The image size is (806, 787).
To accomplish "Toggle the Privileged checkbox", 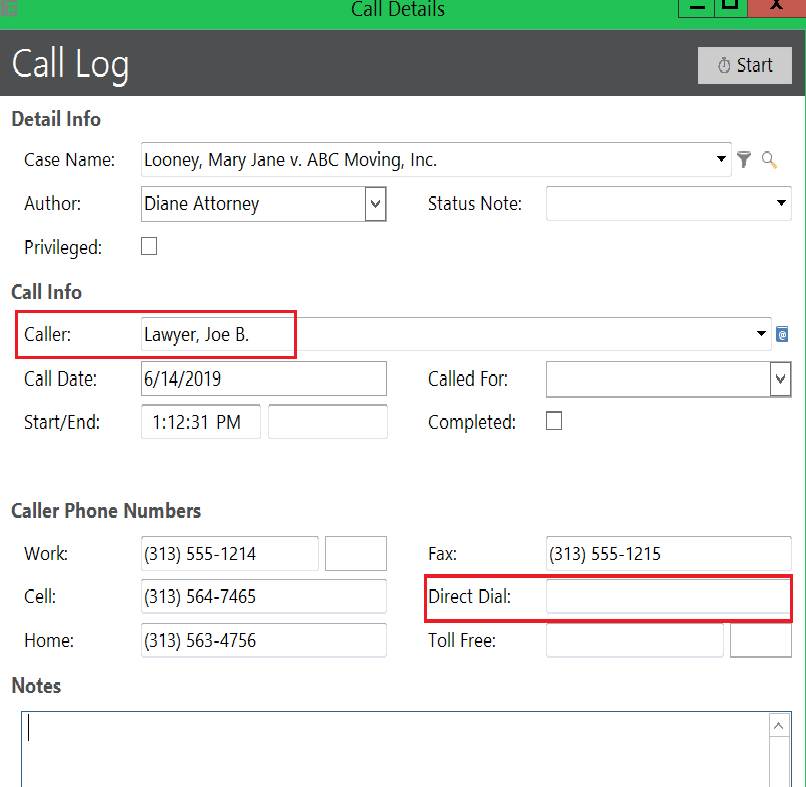I will [x=149, y=246].
